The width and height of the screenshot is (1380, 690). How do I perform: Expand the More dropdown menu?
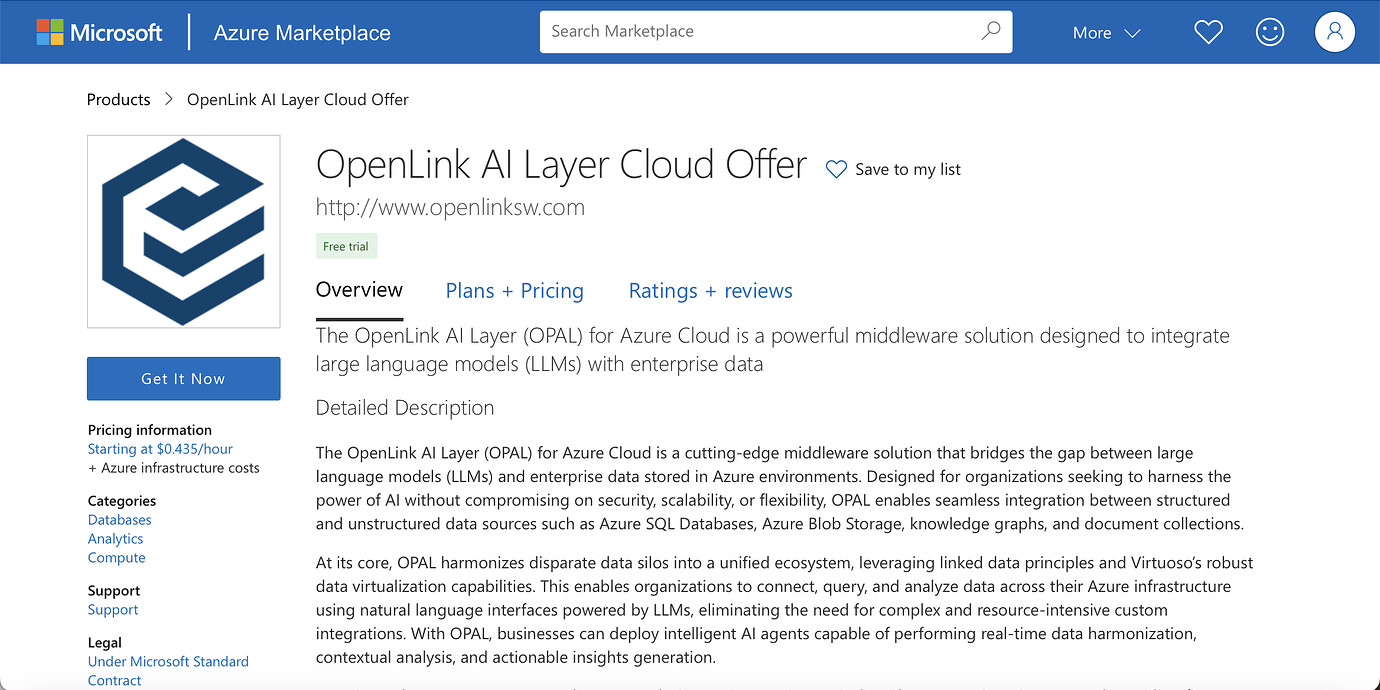click(x=1106, y=33)
